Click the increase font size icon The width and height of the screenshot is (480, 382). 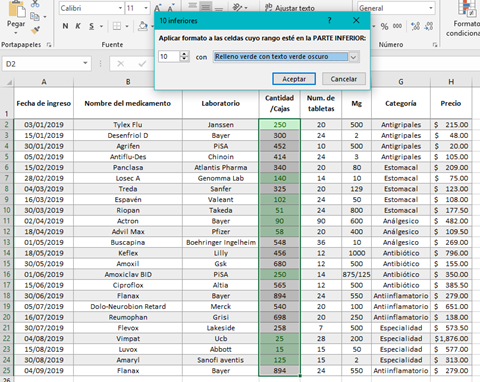158,8
